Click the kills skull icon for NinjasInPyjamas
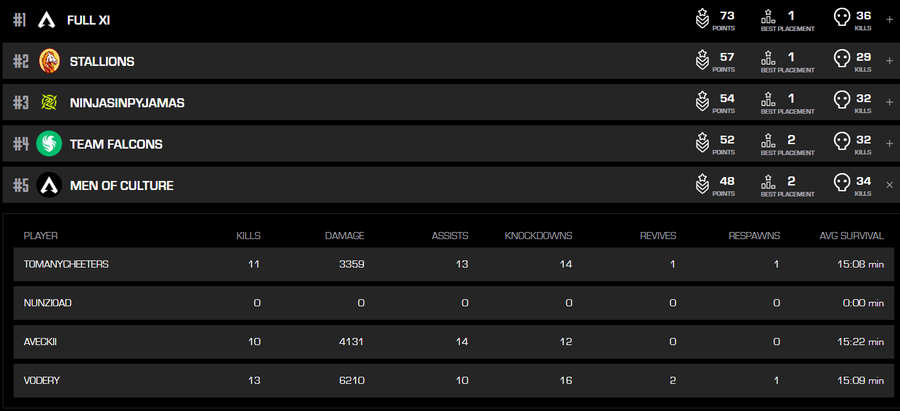Viewport: 900px width, 411px height. coord(841,101)
